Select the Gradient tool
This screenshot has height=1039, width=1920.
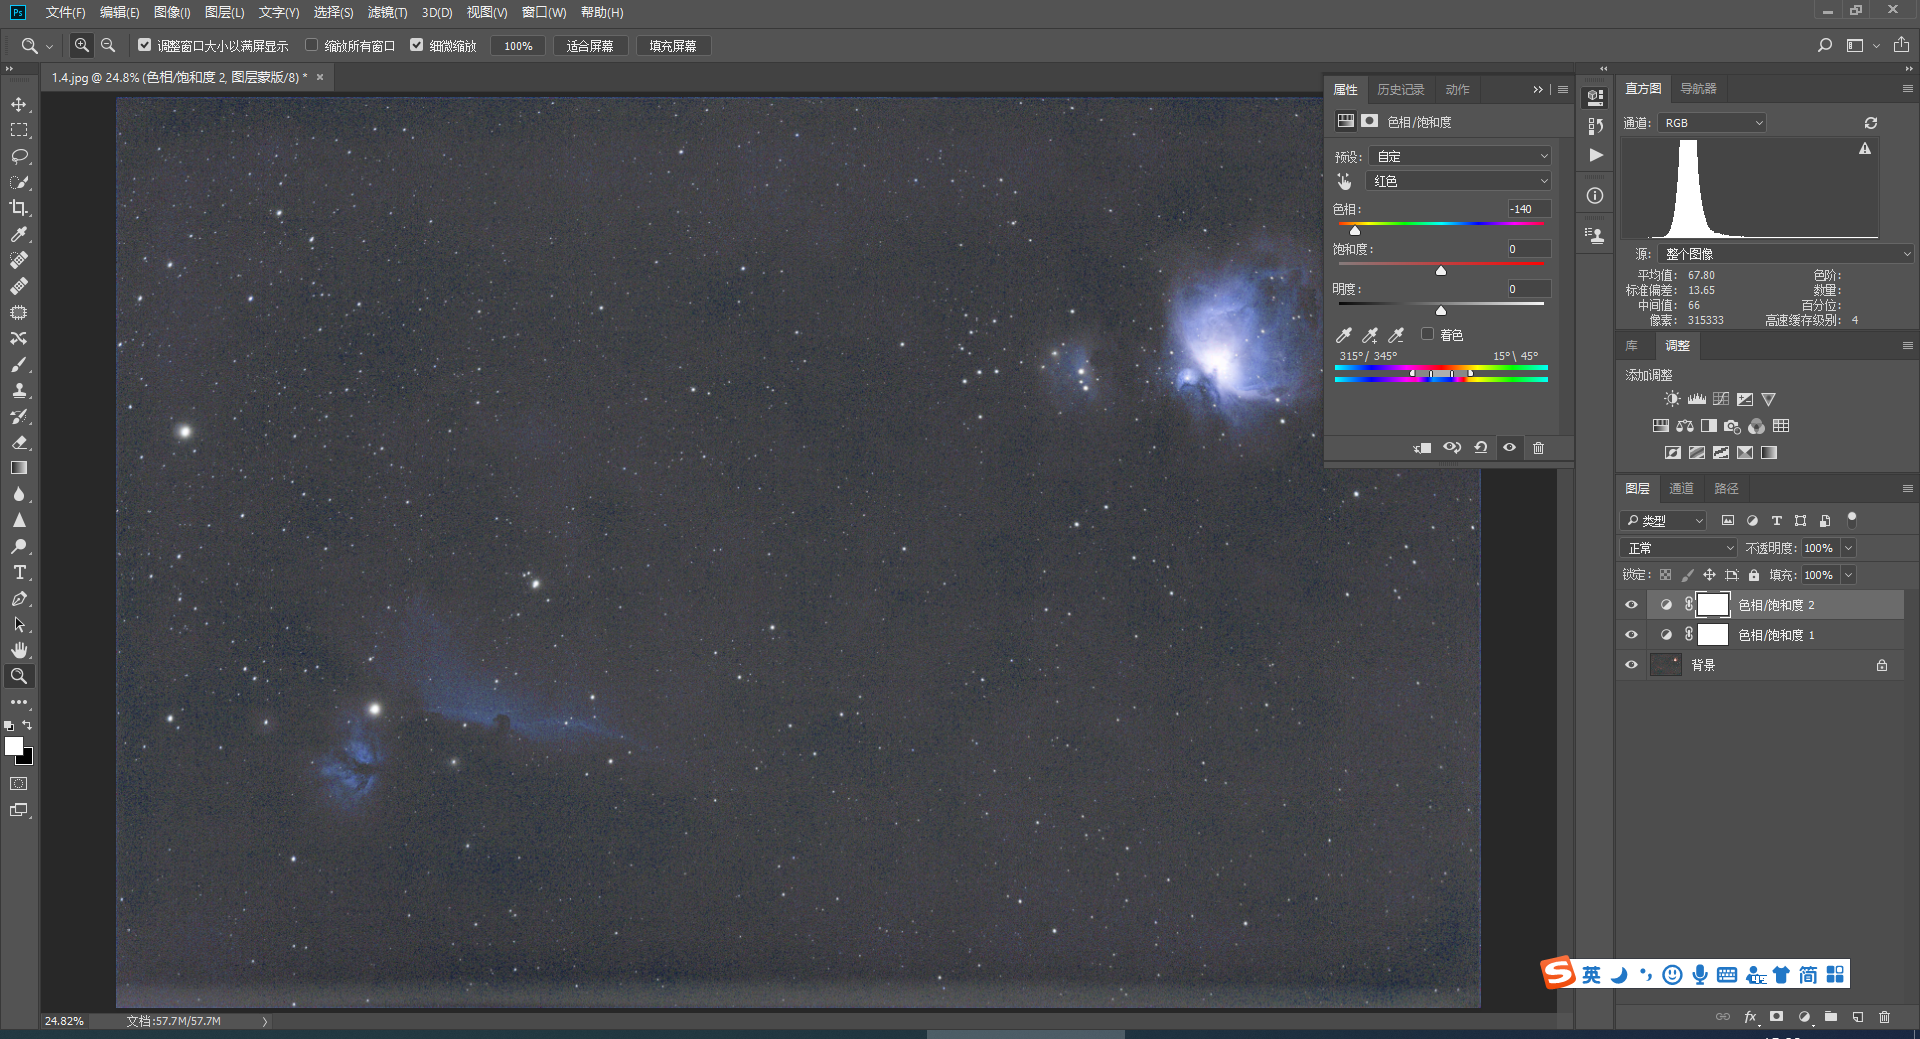tap(19, 468)
